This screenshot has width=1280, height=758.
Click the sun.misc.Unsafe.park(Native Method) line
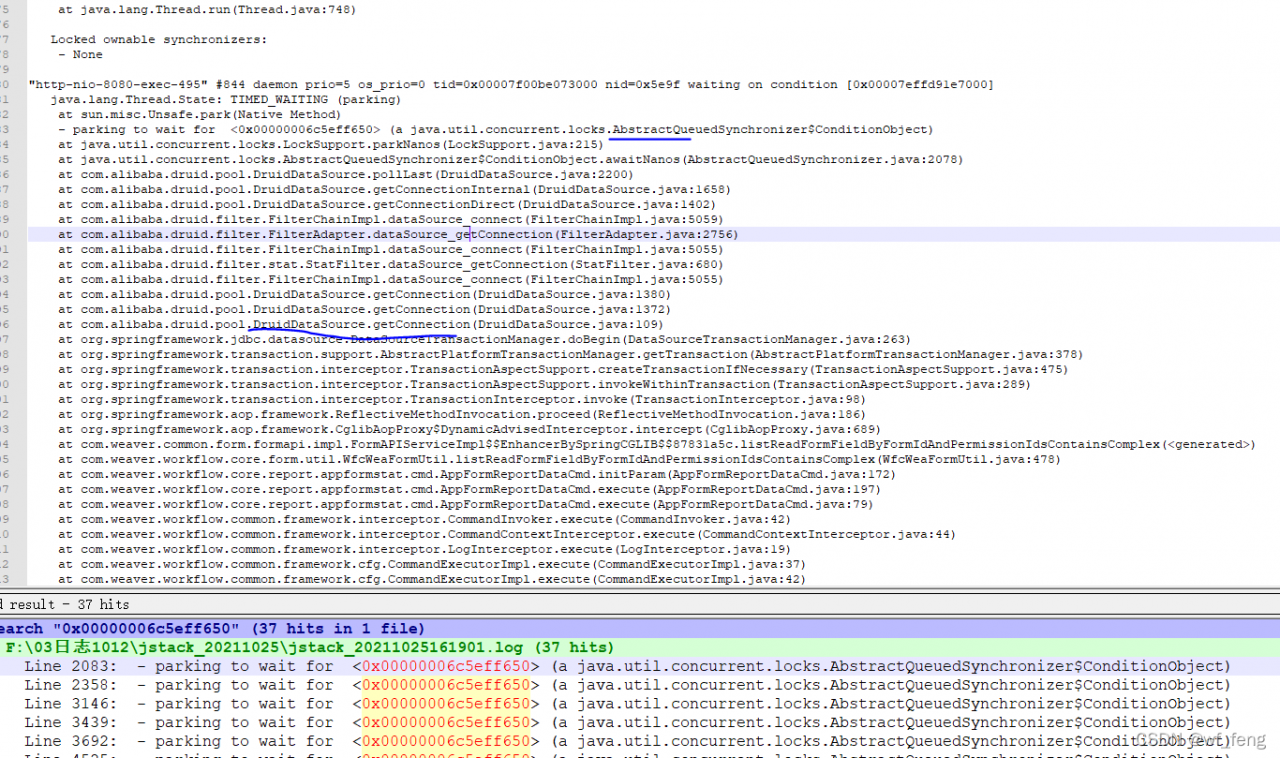pos(199,114)
